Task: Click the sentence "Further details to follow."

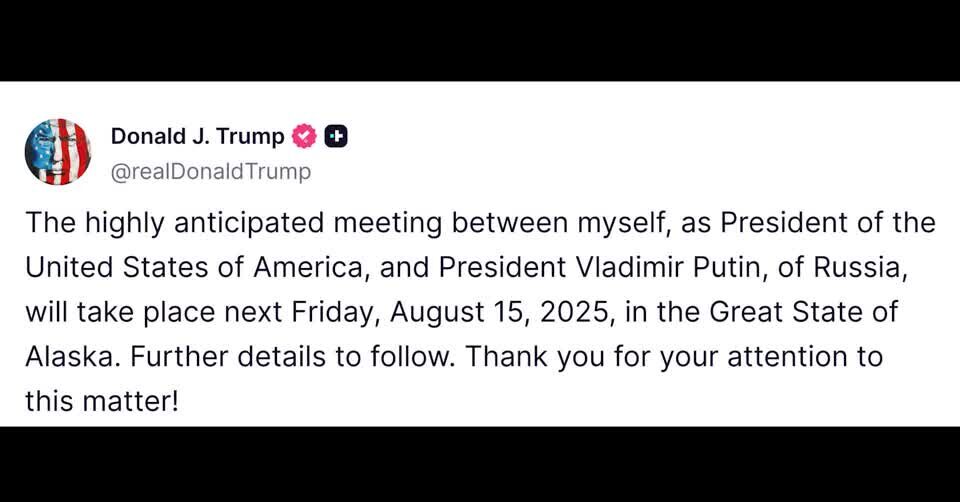Action: (x=285, y=357)
